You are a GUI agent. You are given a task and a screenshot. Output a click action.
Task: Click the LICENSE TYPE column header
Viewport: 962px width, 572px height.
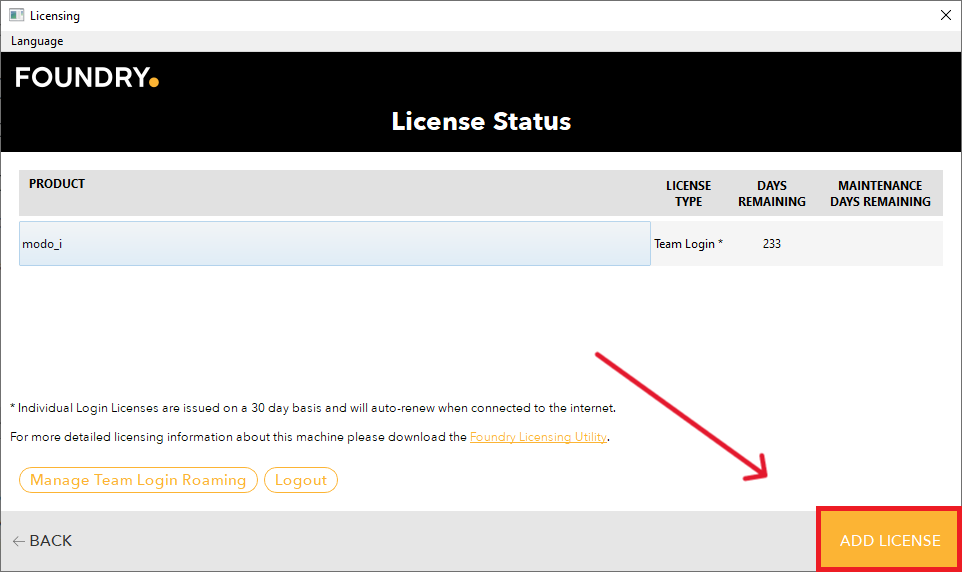tap(688, 193)
